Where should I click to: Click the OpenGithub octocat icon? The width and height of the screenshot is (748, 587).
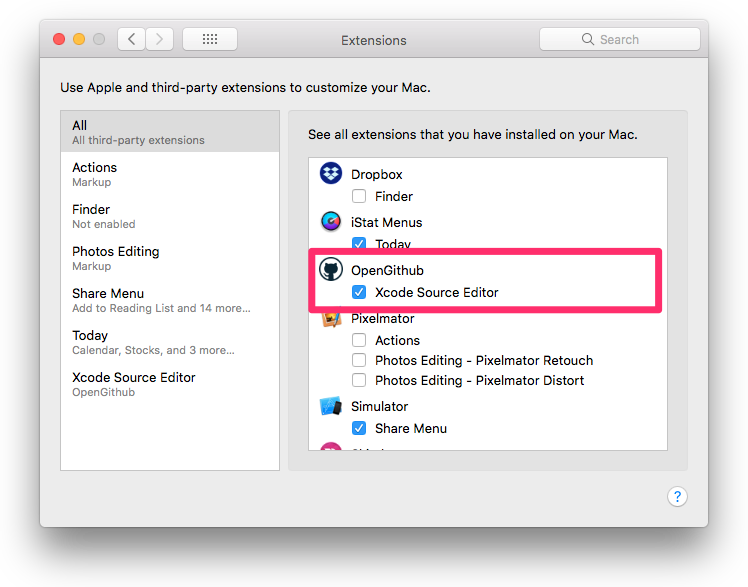tap(331, 269)
